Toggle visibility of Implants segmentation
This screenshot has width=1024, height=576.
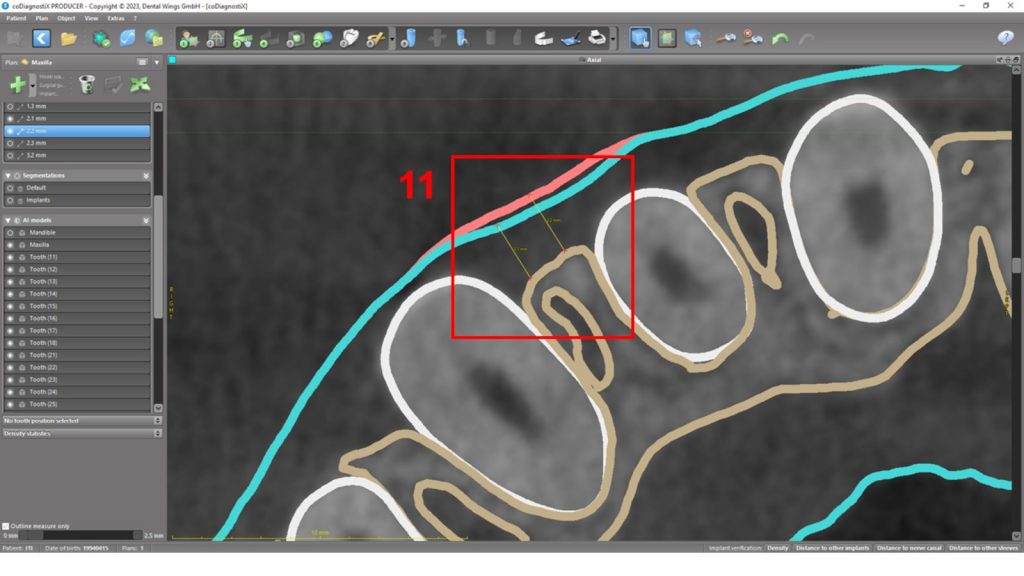tap(10, 200)
